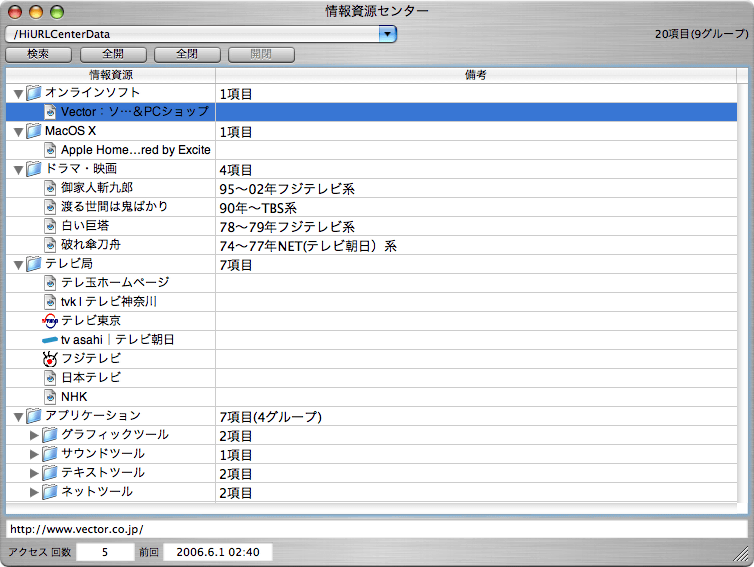Select the 'フジテレビ' row text
This screenshot has height=567, width=754.
pos(91,359)
